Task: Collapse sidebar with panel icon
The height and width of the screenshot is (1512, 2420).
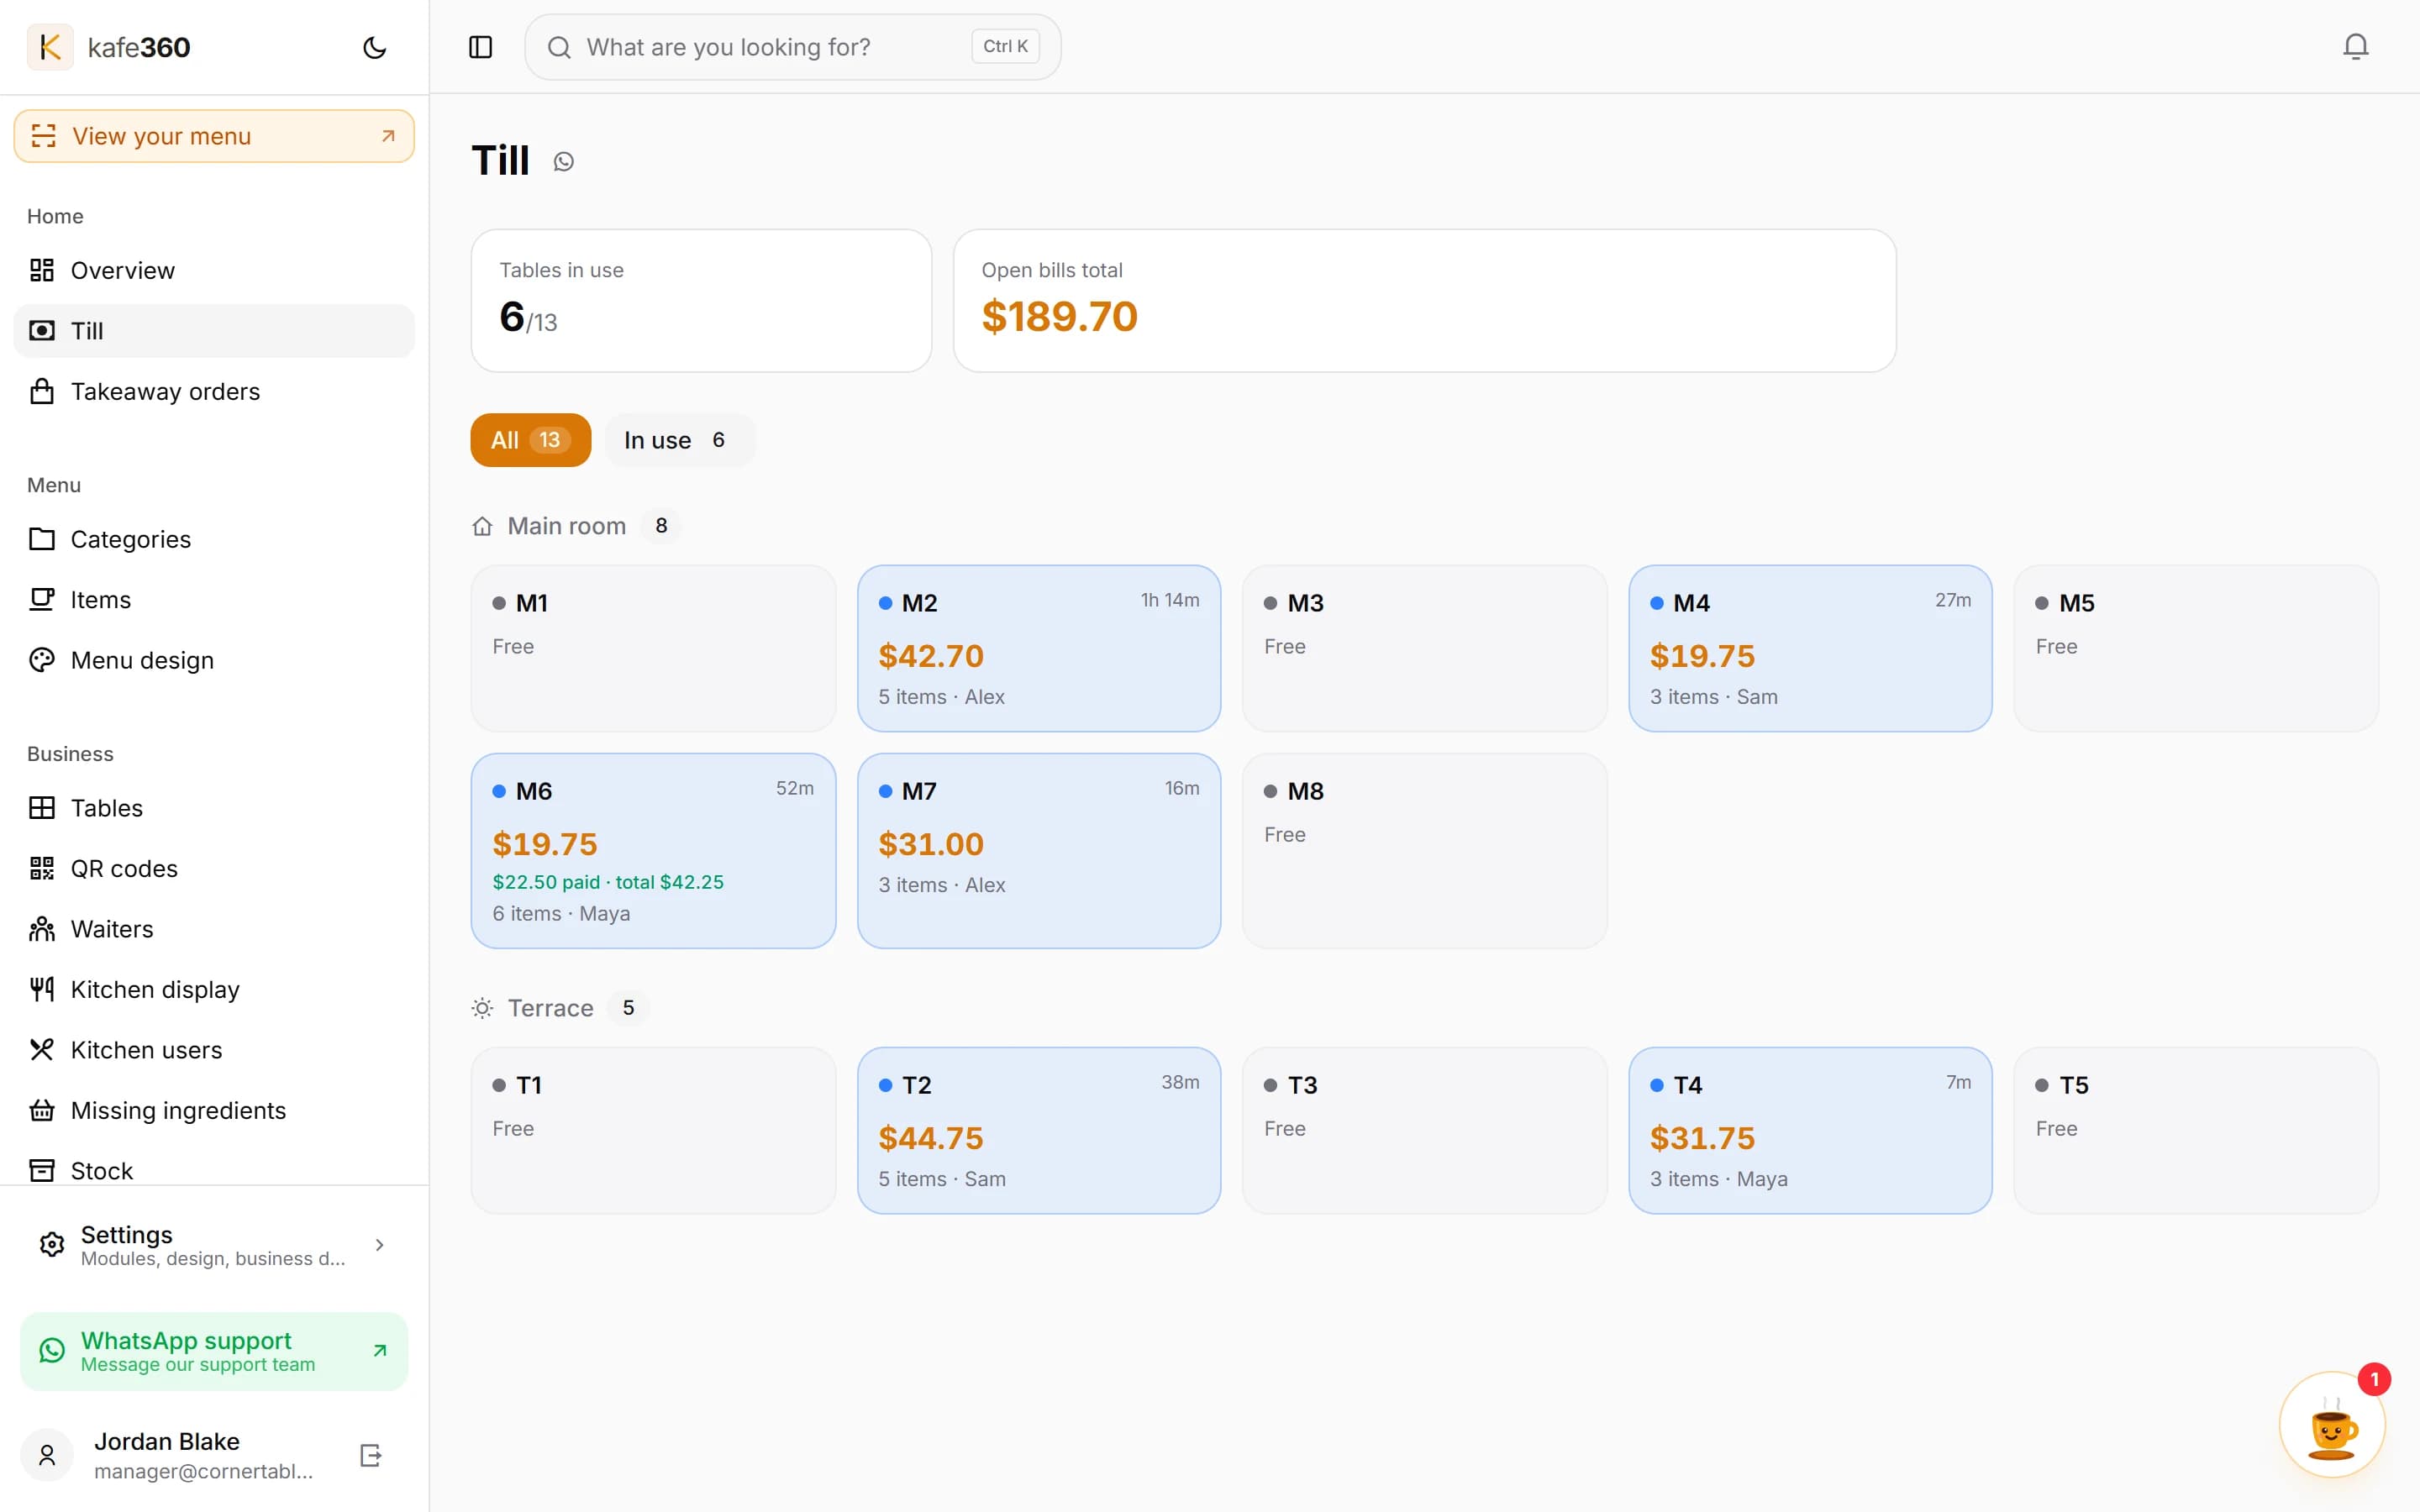Action: pyautogui.click(x=480, y=47)
